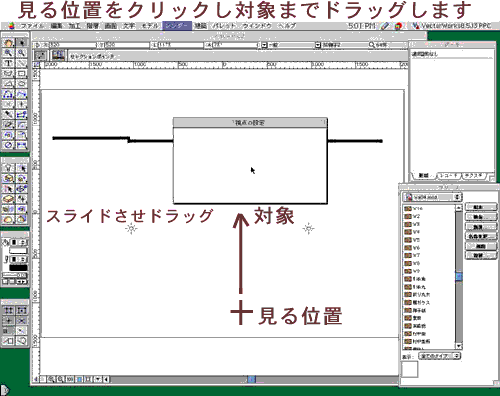Open the fill style popup in the Attributes palette
The image size is (500, 396).
coord(15,242)
